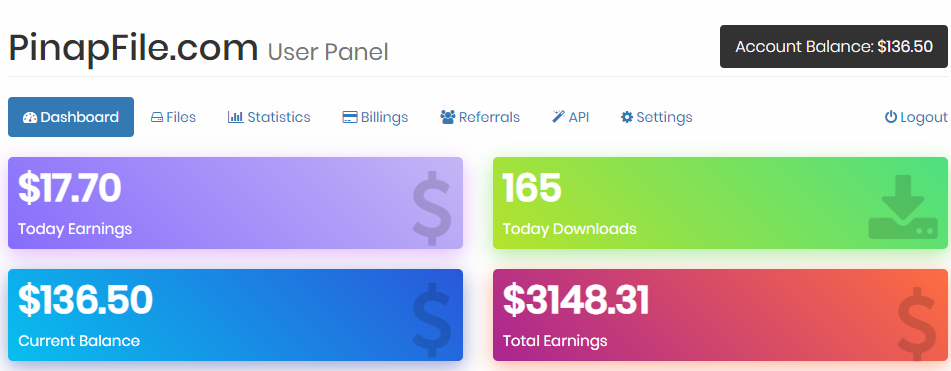Select the Total Earnings card
Image resolution: width=951 pixels, height=371 pixels.
coord(721,315)
